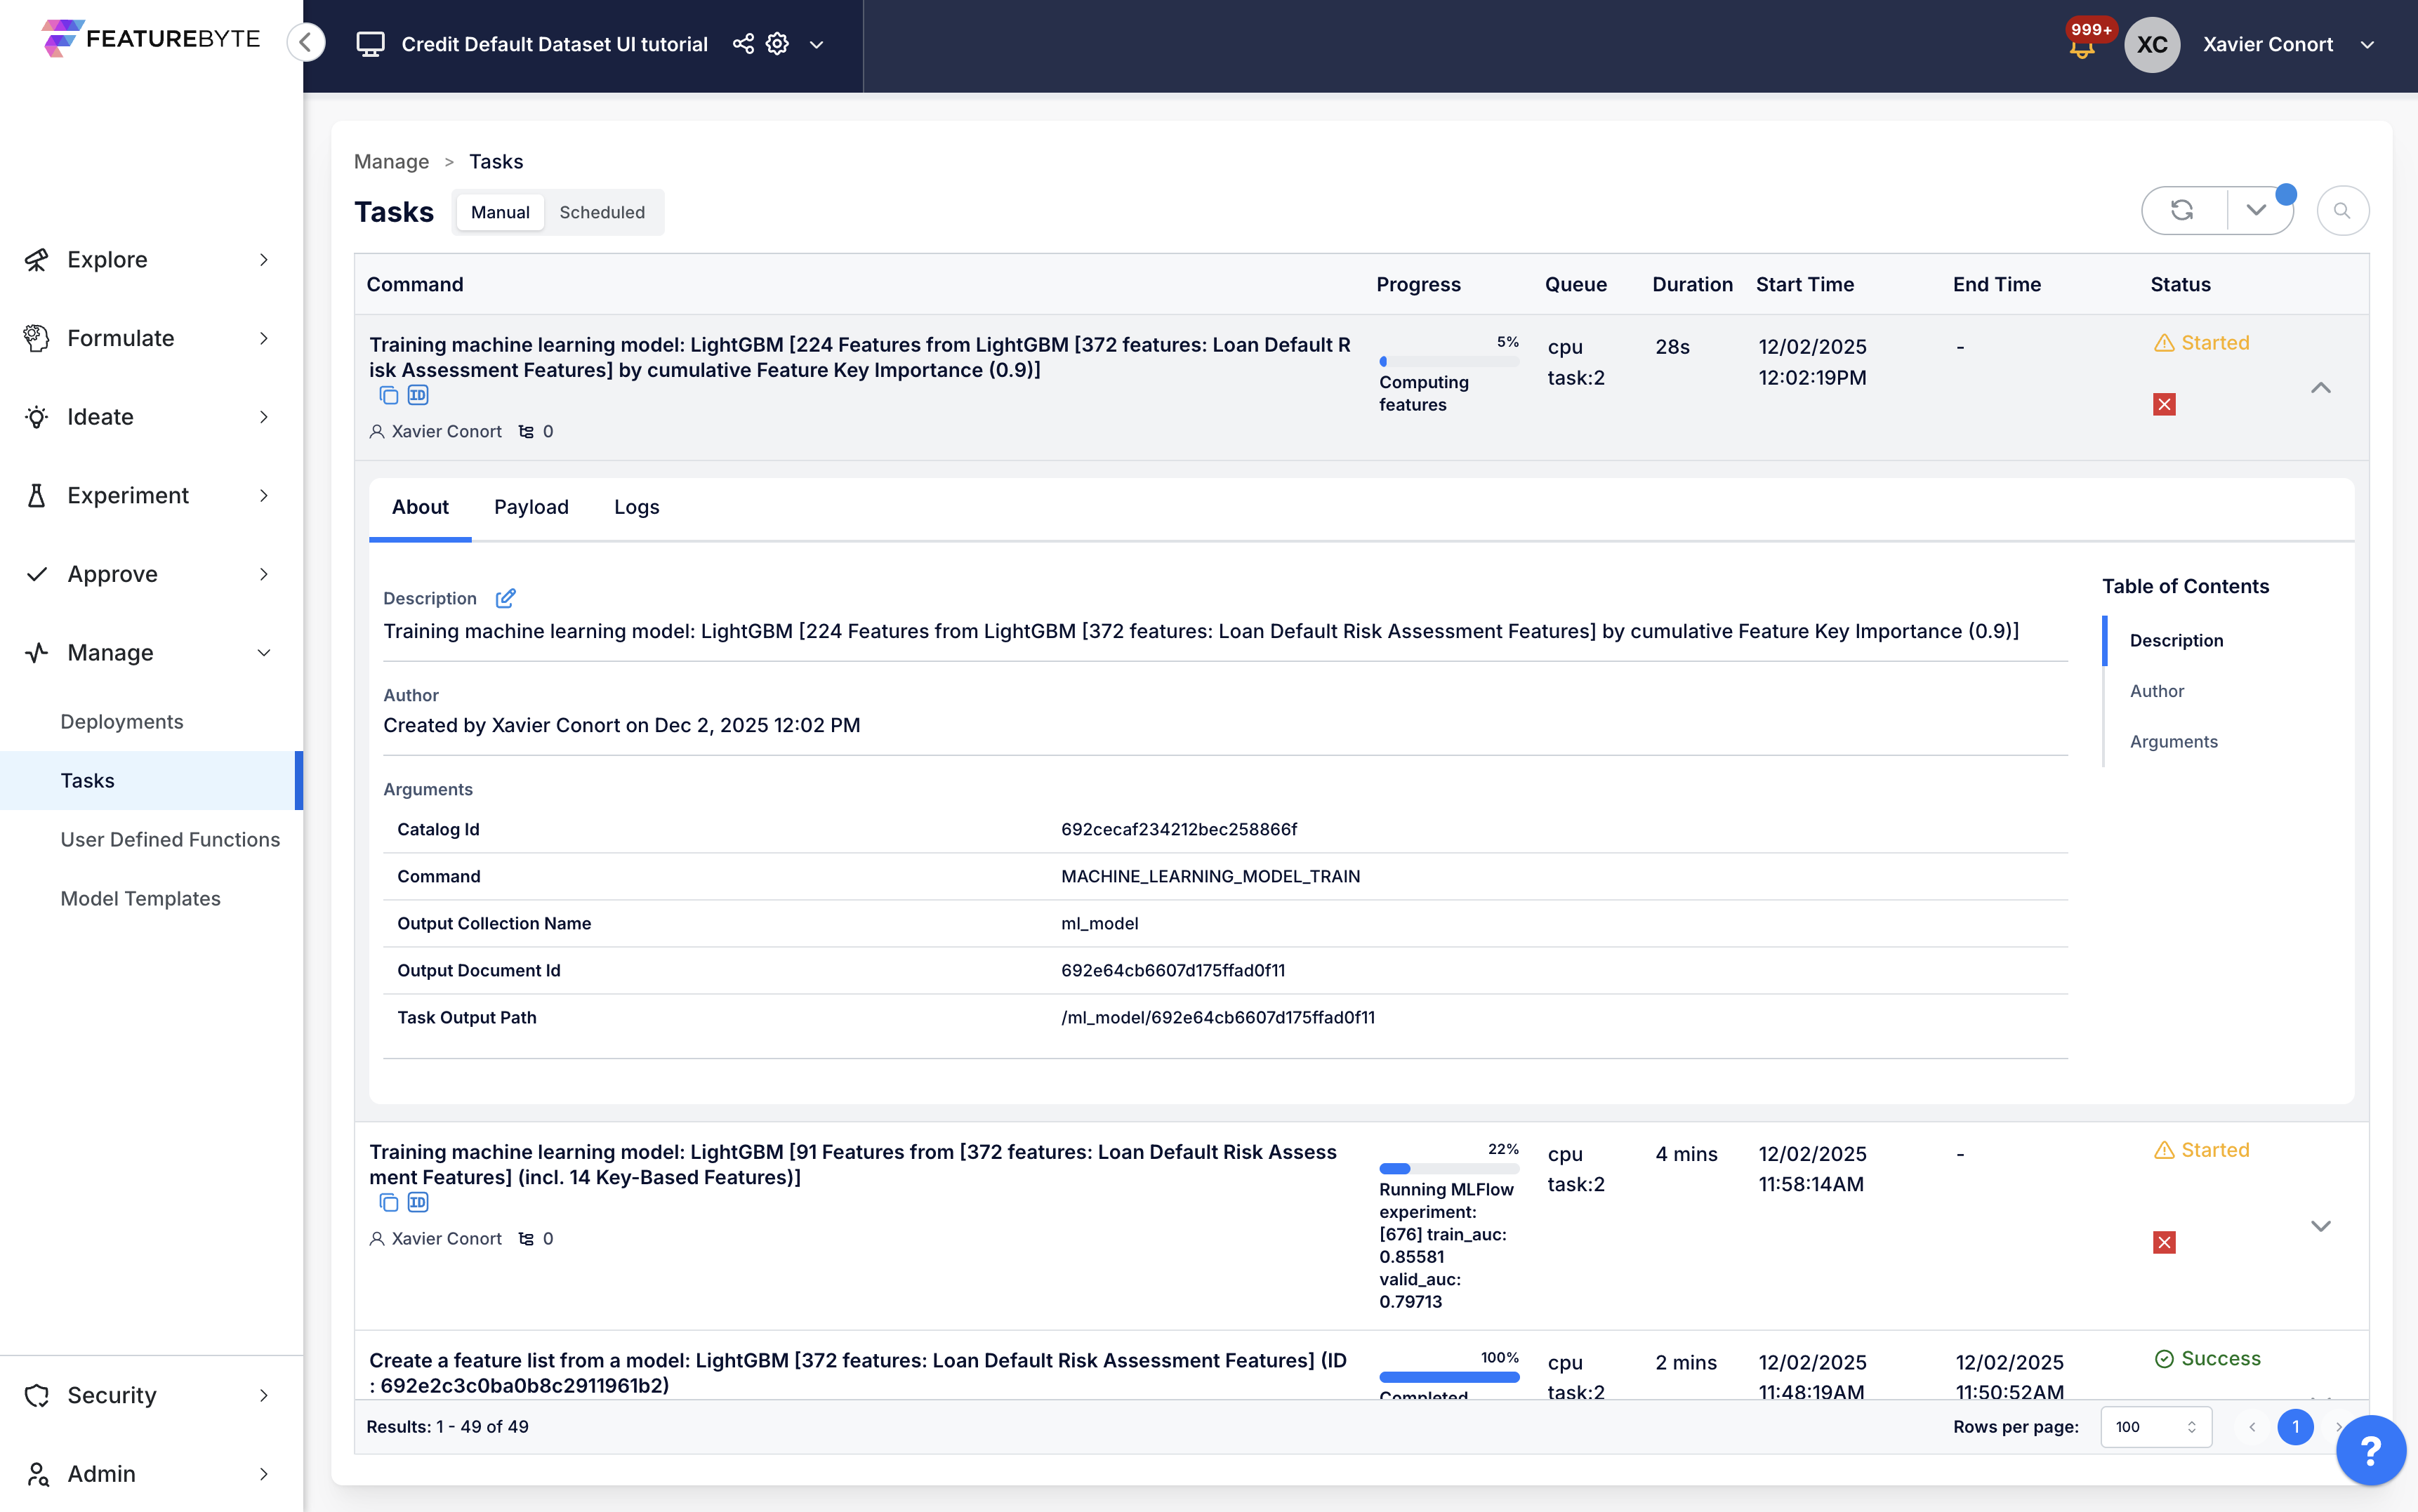Collapse the first task details chevron
Viewport: 2418px width, 1512px height.
coord(2321,388)
